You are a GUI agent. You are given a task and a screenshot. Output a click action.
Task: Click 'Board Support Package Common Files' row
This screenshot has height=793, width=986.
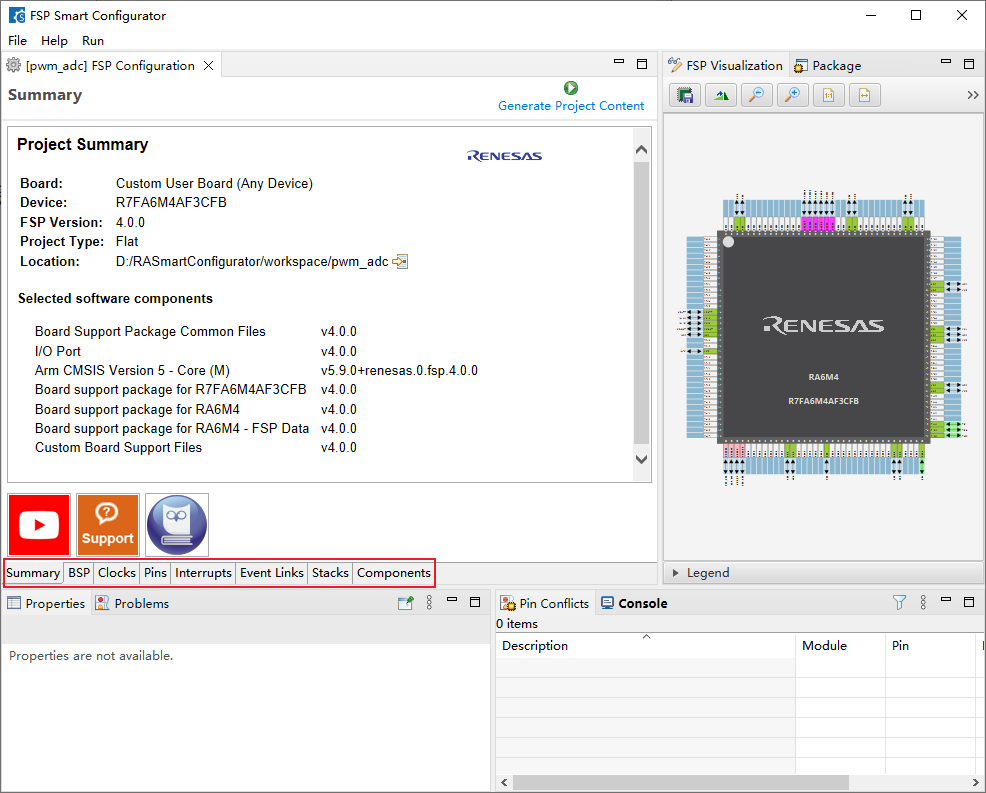tap(196, 331)
